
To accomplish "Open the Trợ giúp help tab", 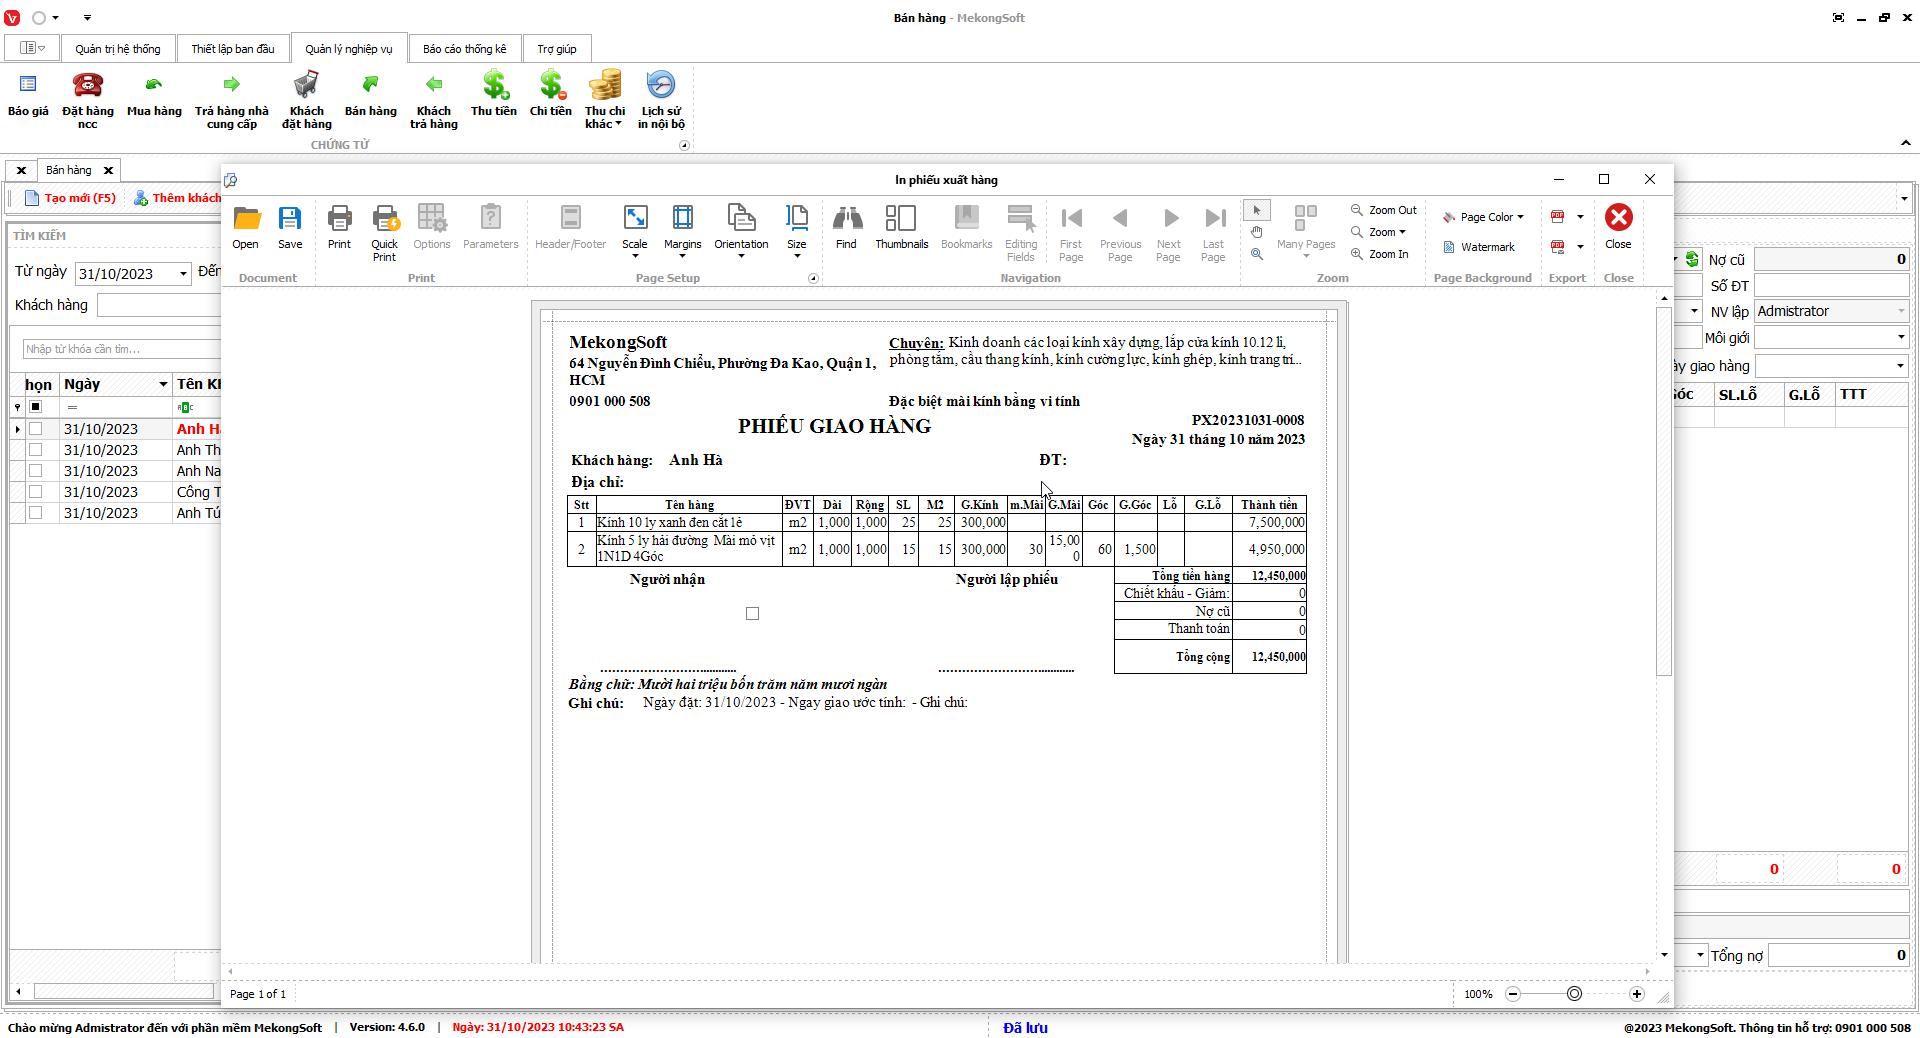I will pyautogui.click(x=557, y=49).
